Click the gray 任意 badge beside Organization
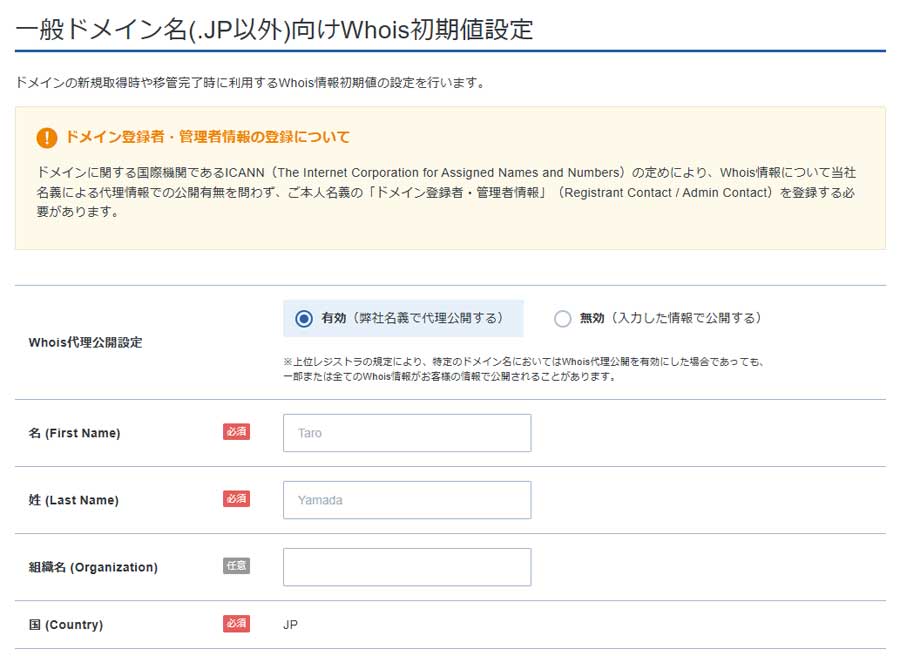Image resolution: width=900 pixels, height=656 pixels. point(236,565)
